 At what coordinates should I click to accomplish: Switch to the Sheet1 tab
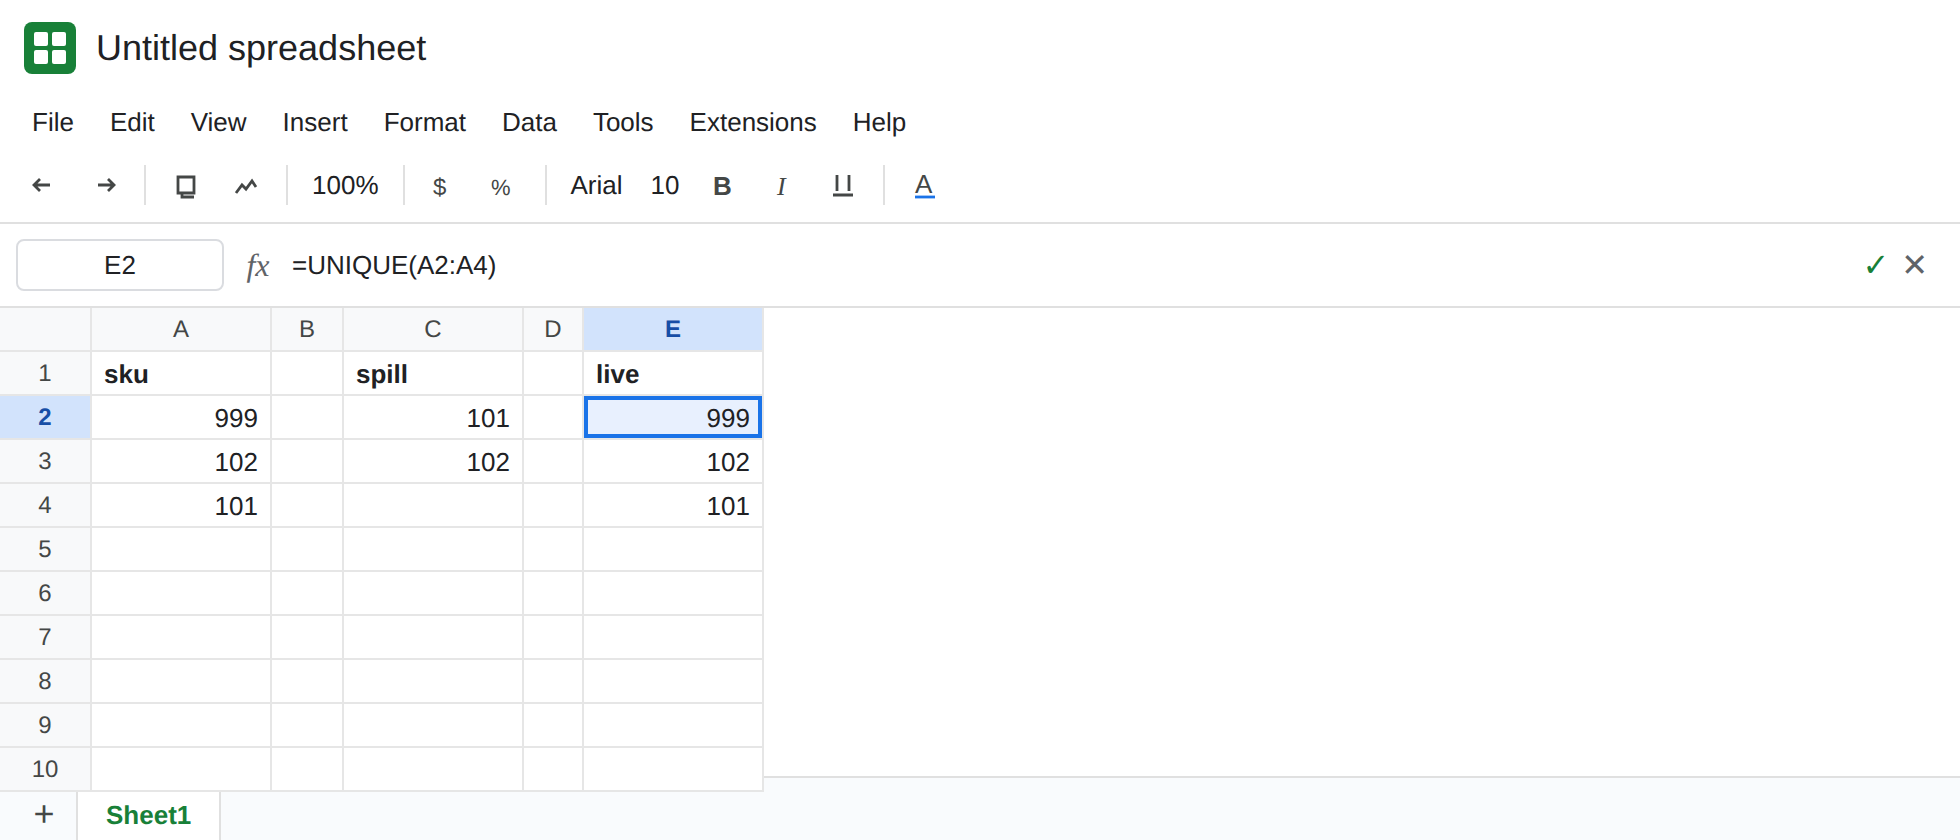[x=148, y=815]
